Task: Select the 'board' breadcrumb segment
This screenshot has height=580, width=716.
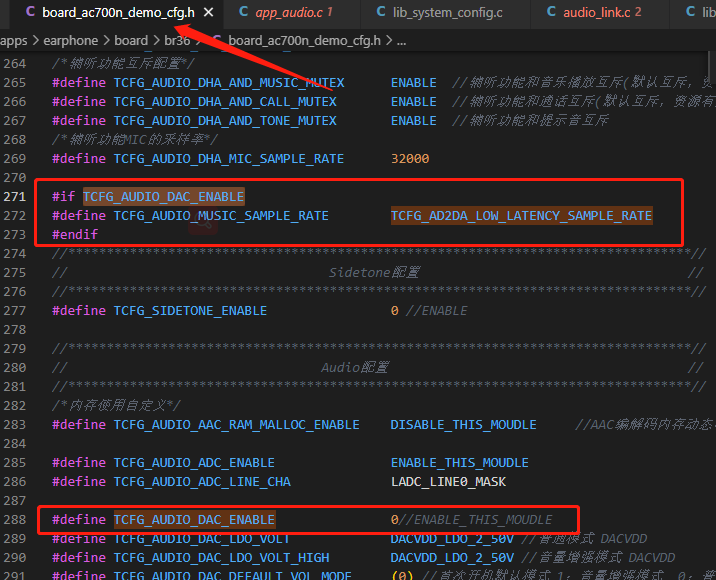Action: pyautogui.click(x=131, y=41)
